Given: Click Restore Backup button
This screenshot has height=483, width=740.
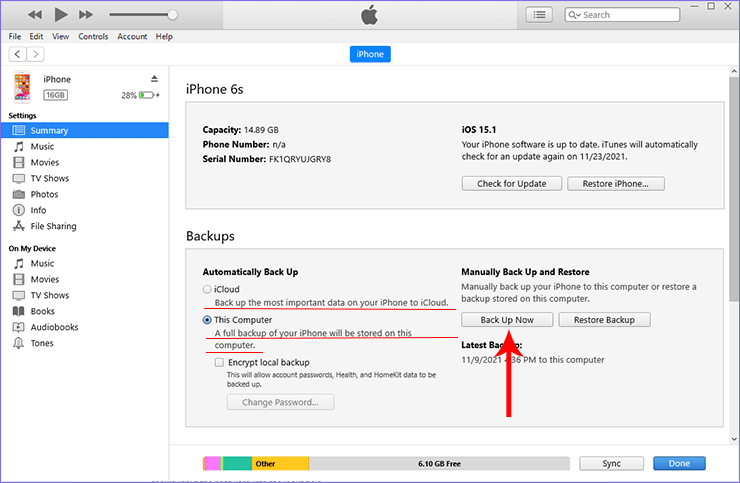Looking at the screenshot, I should pyautogui.click(x=604, y=320).
